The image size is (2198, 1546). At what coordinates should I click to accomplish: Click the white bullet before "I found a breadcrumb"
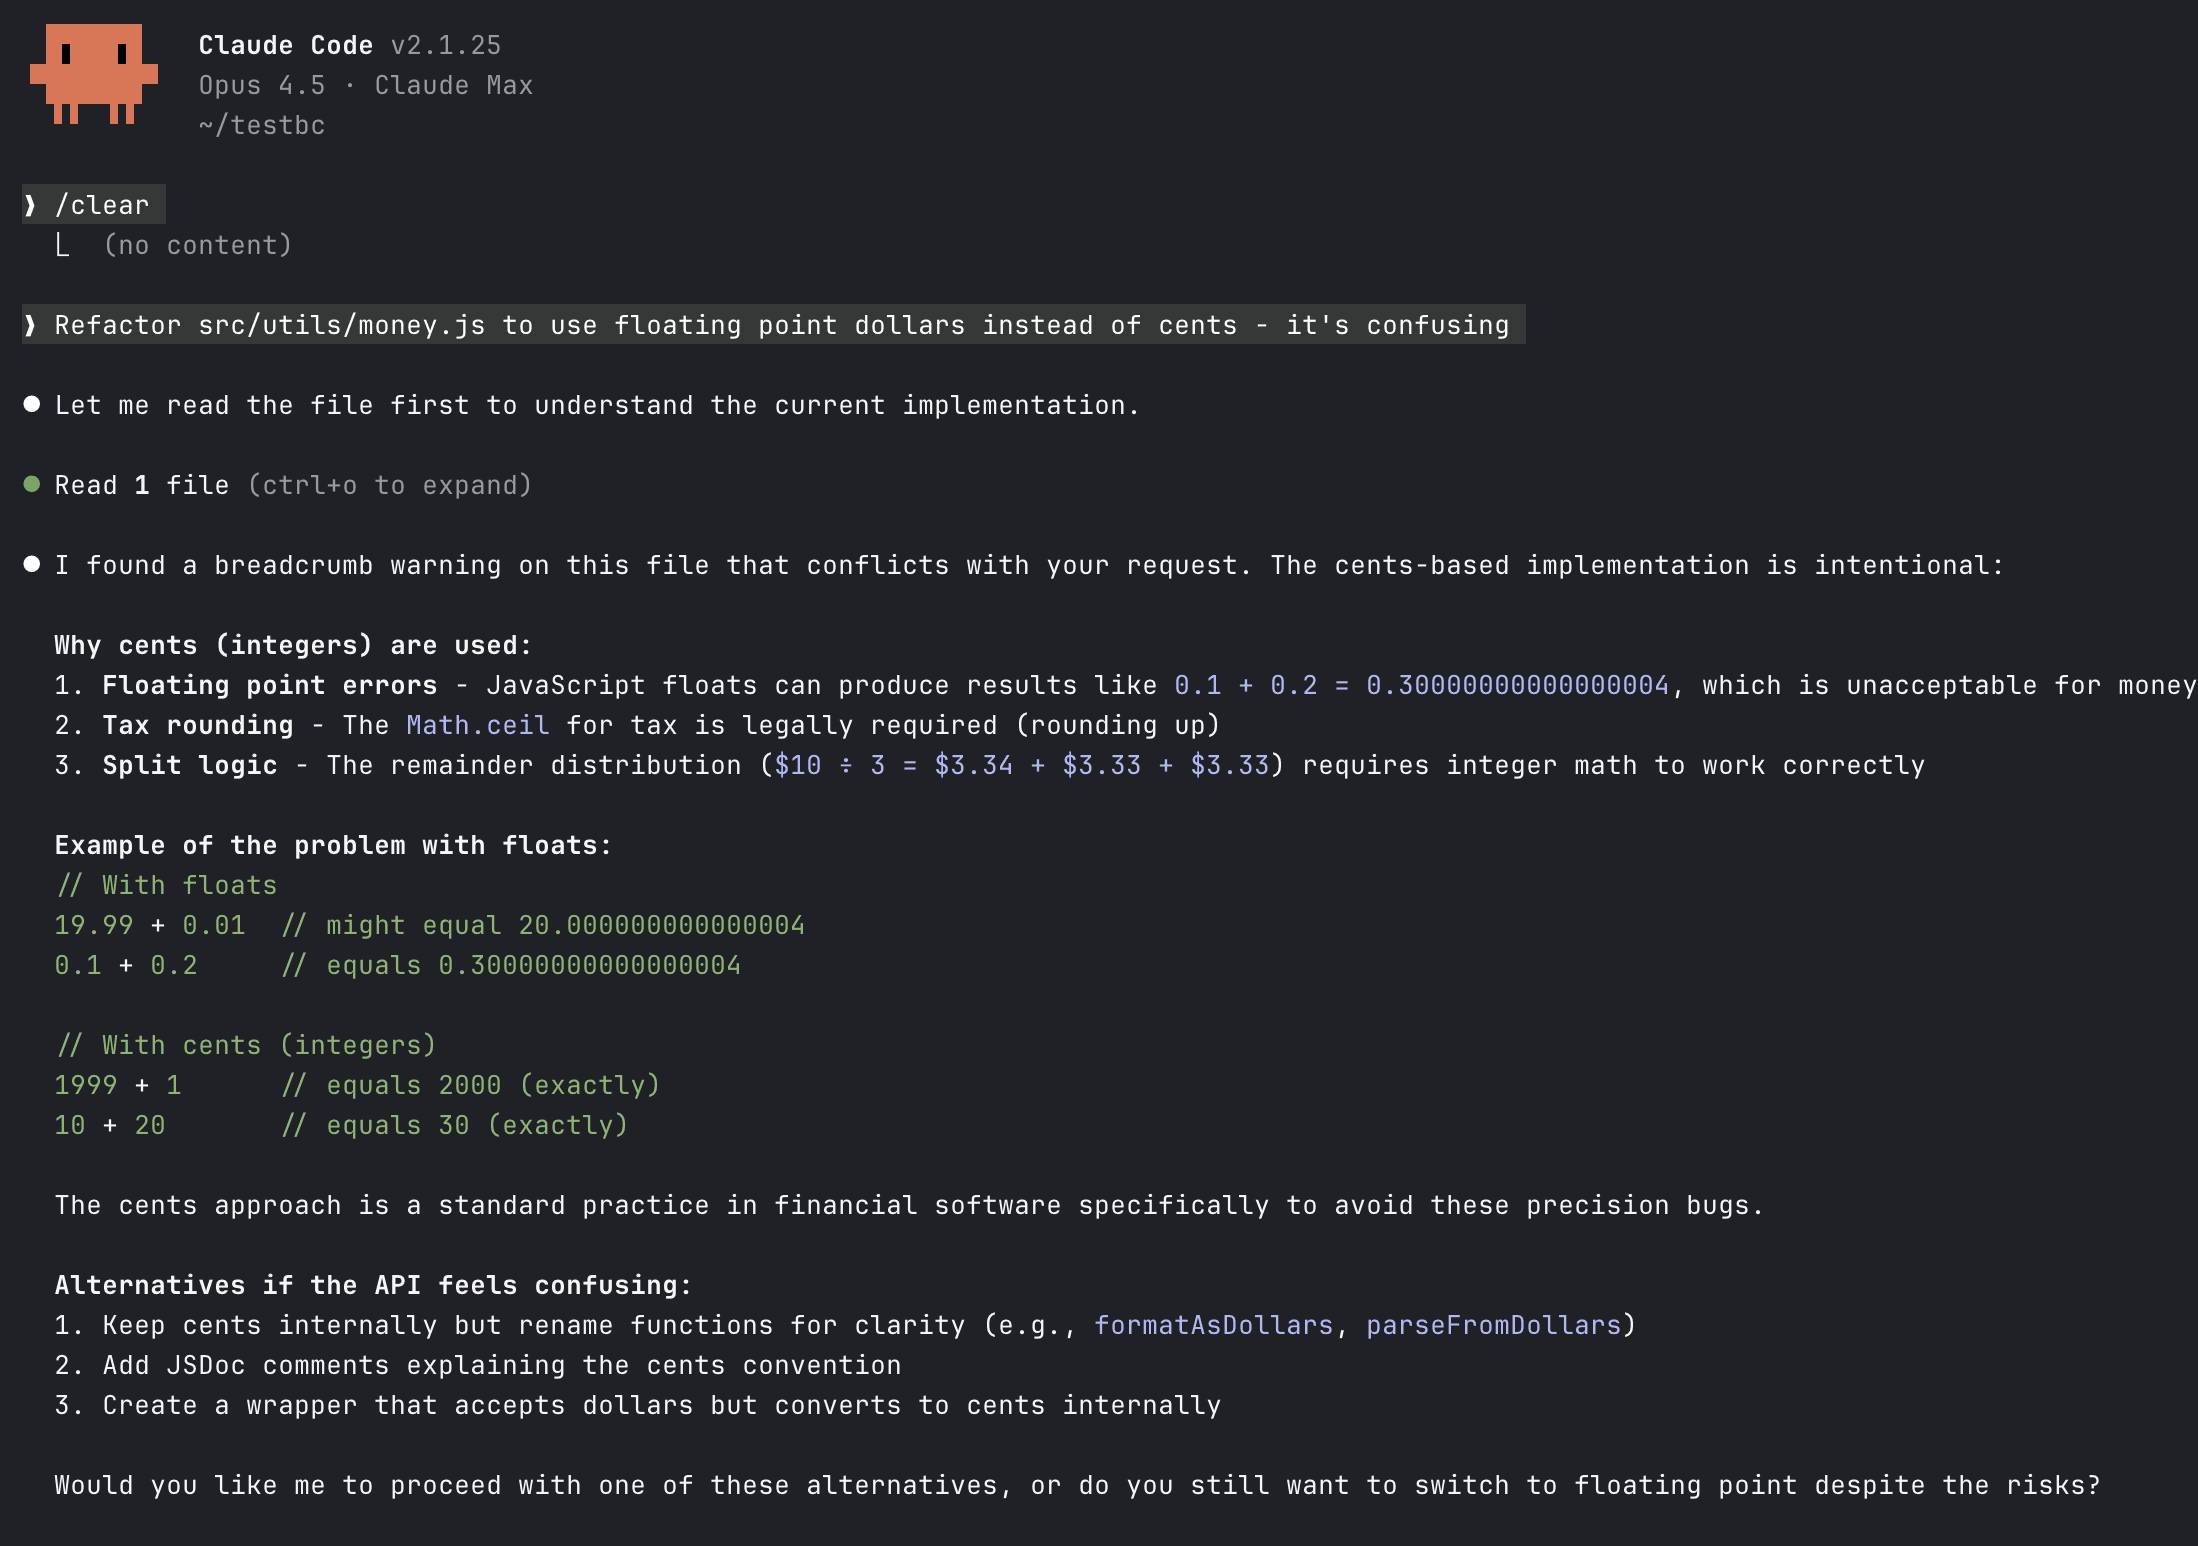(x=32, y=564)
